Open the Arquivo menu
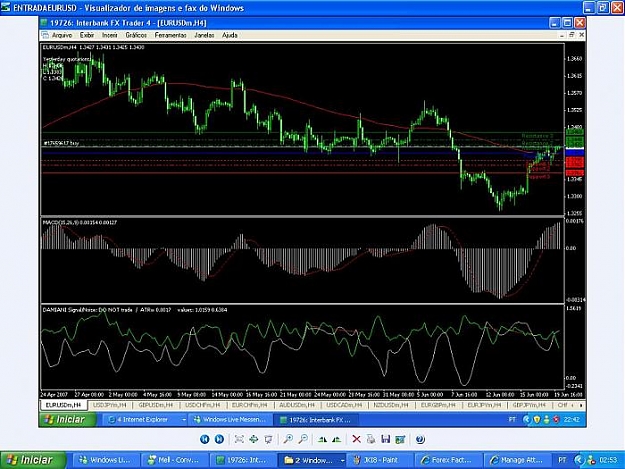The height and width of the screenshot is (469, 625). (x=62, y=35)
